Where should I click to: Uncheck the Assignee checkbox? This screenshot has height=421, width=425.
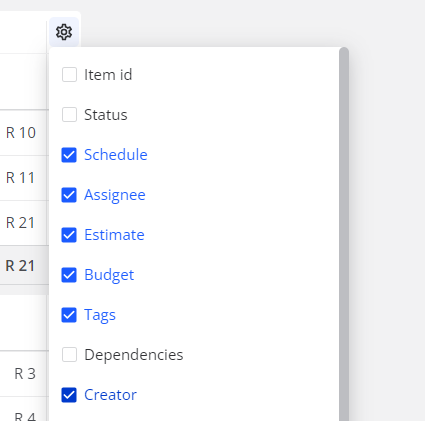pyautogui.click(x=69, y=195)
